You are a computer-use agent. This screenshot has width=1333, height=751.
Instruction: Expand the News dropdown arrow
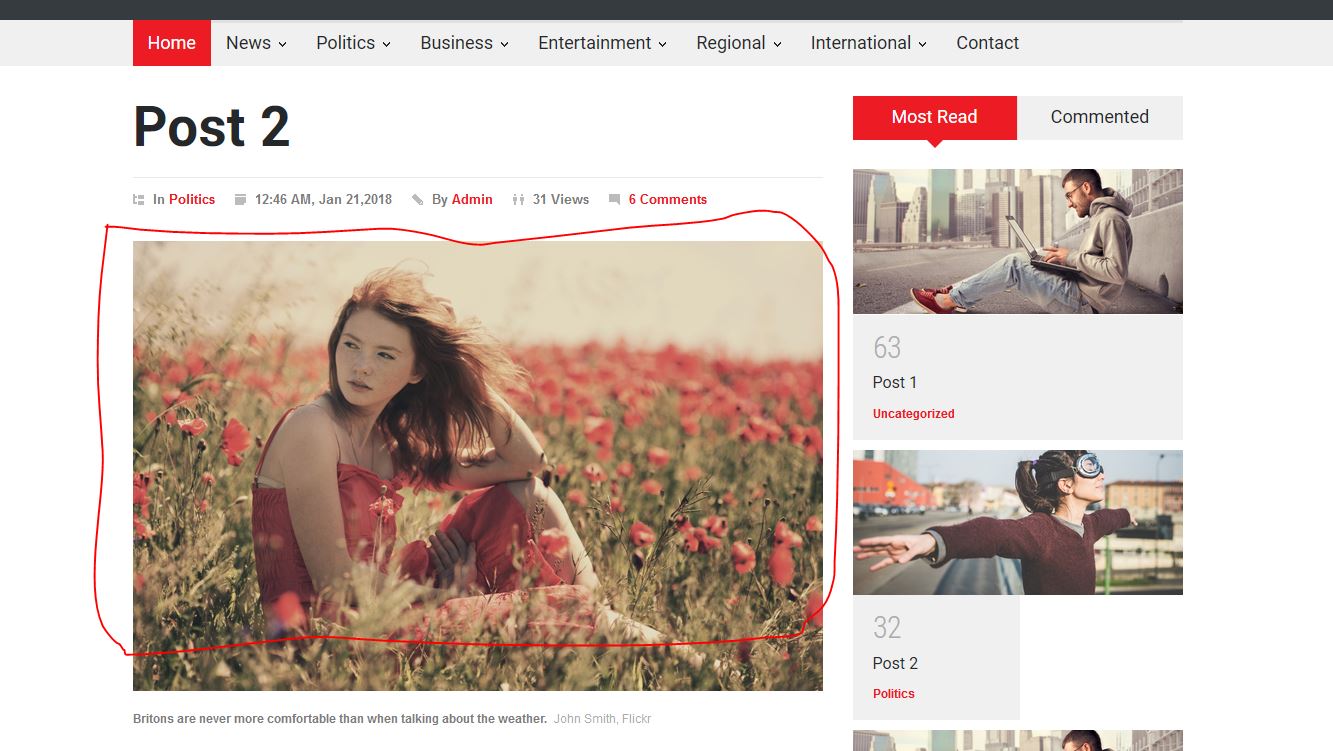tap(282, 44)
